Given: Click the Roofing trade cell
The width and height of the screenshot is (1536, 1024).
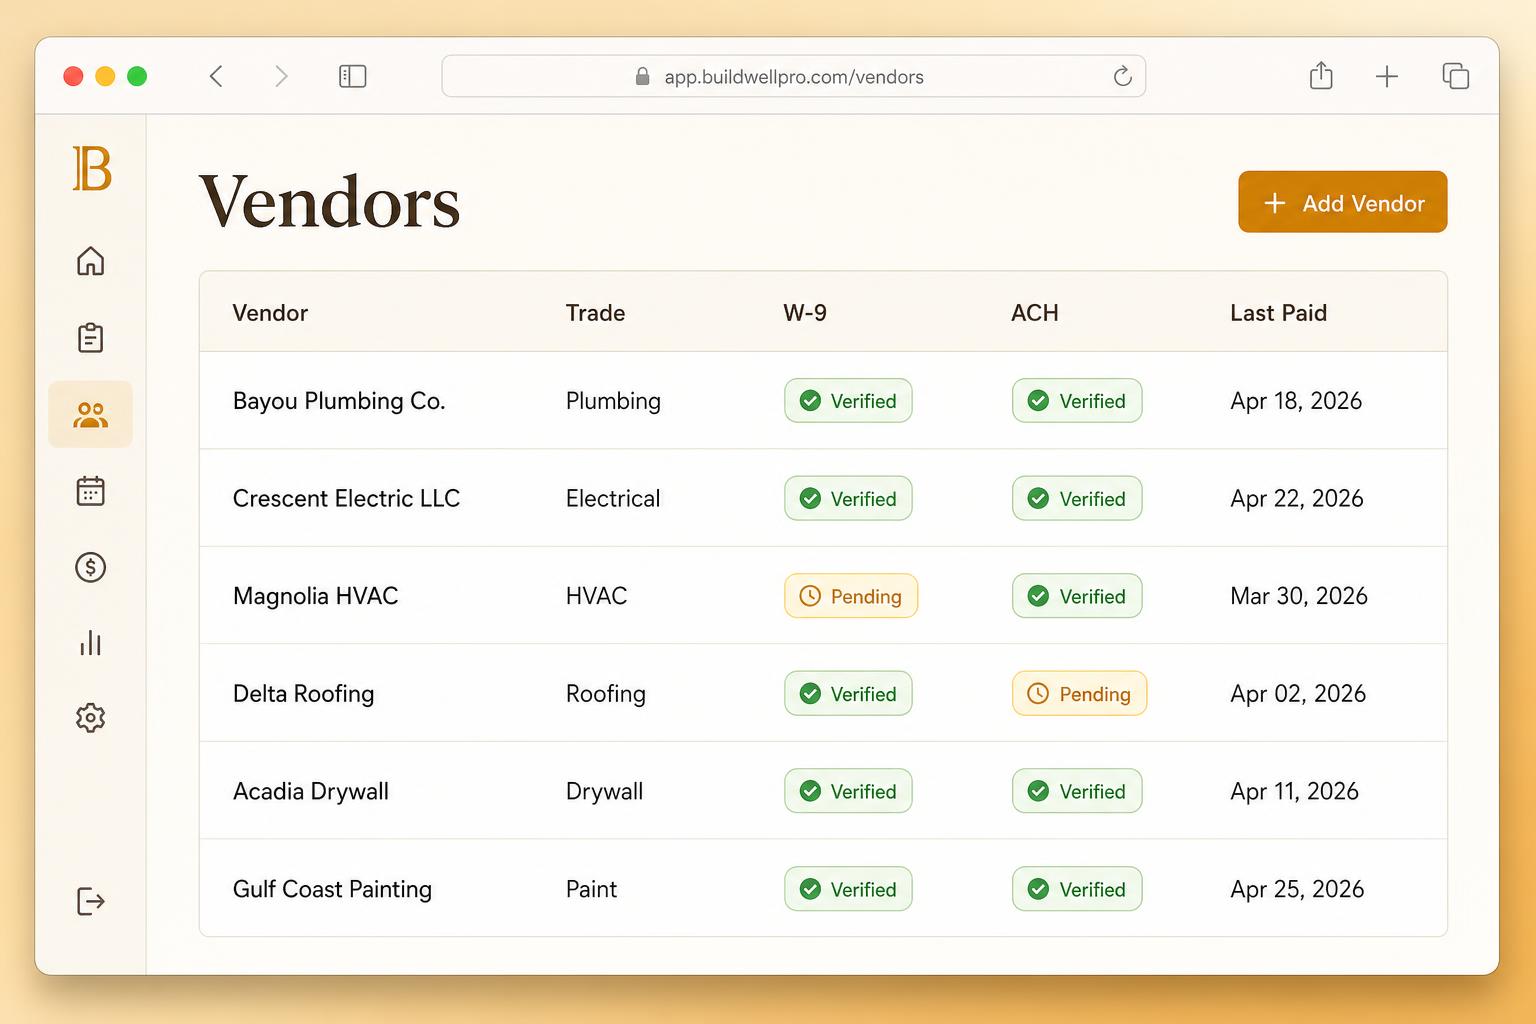Looking at the screenshot, I should point(605,694).
